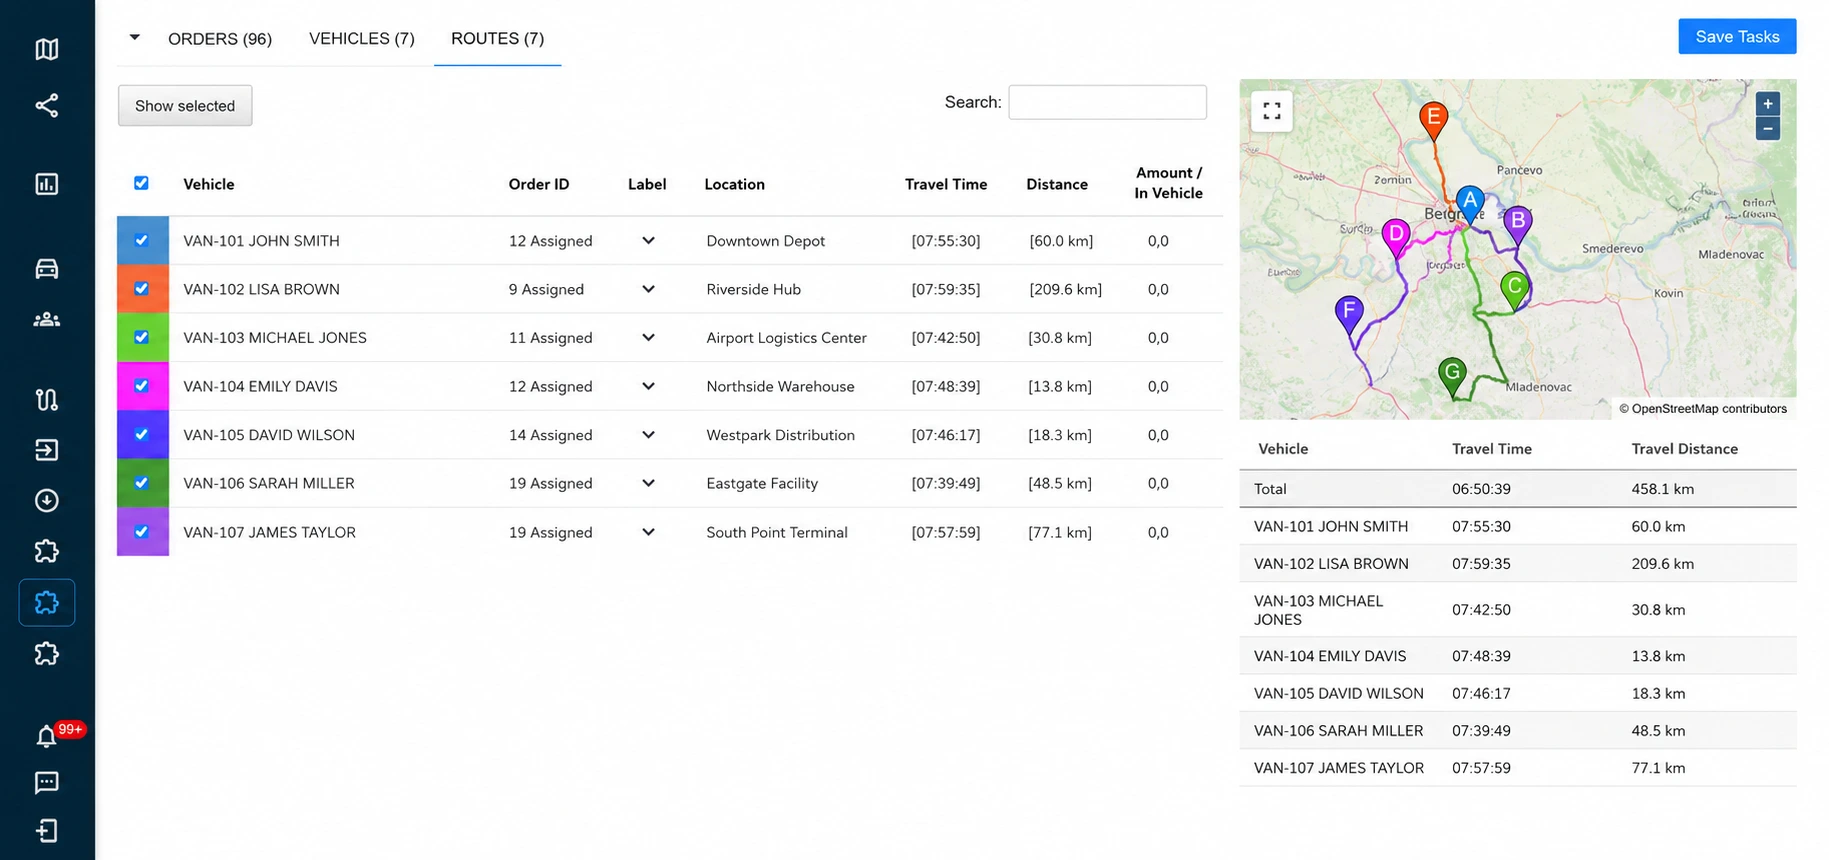This screenshot has height=860, width=1829.
Task: Switch to the ORDERS (96) tab
Action: [220, 38]
